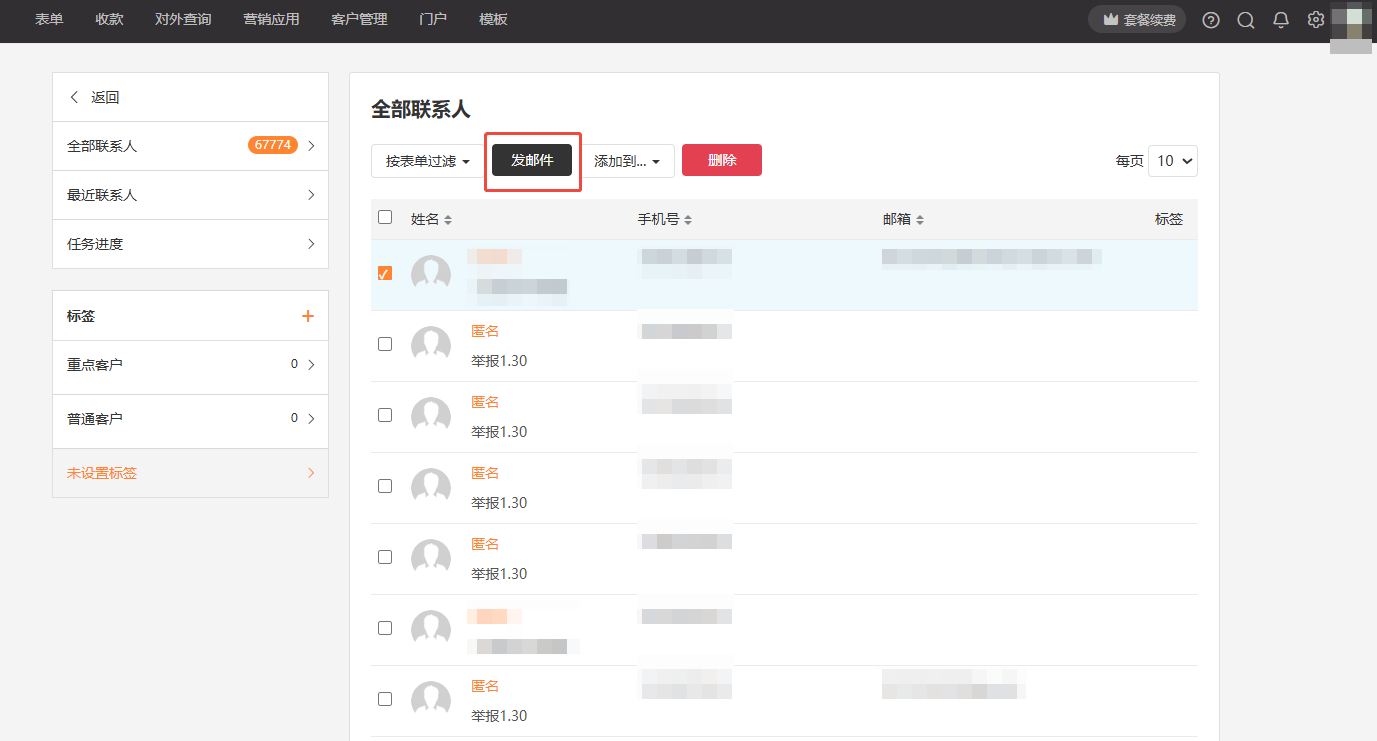Click the back arrow next to 返回

(x=74, y=97)
